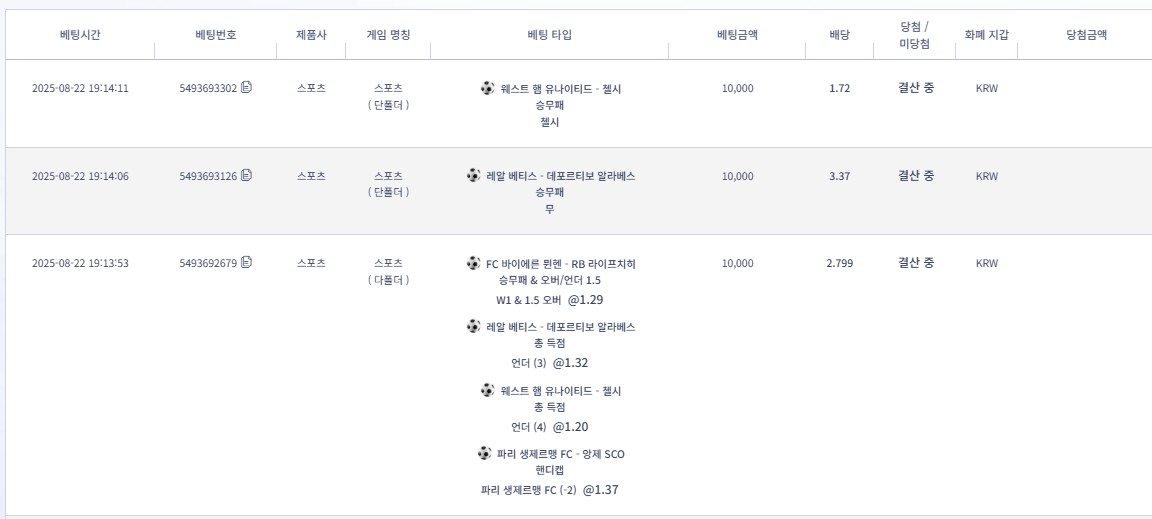The width and height of the screenshot is (1152, 519).
Task: Click soccer ball icon beside West Ham single bet
Action: (x=487, y=88)
